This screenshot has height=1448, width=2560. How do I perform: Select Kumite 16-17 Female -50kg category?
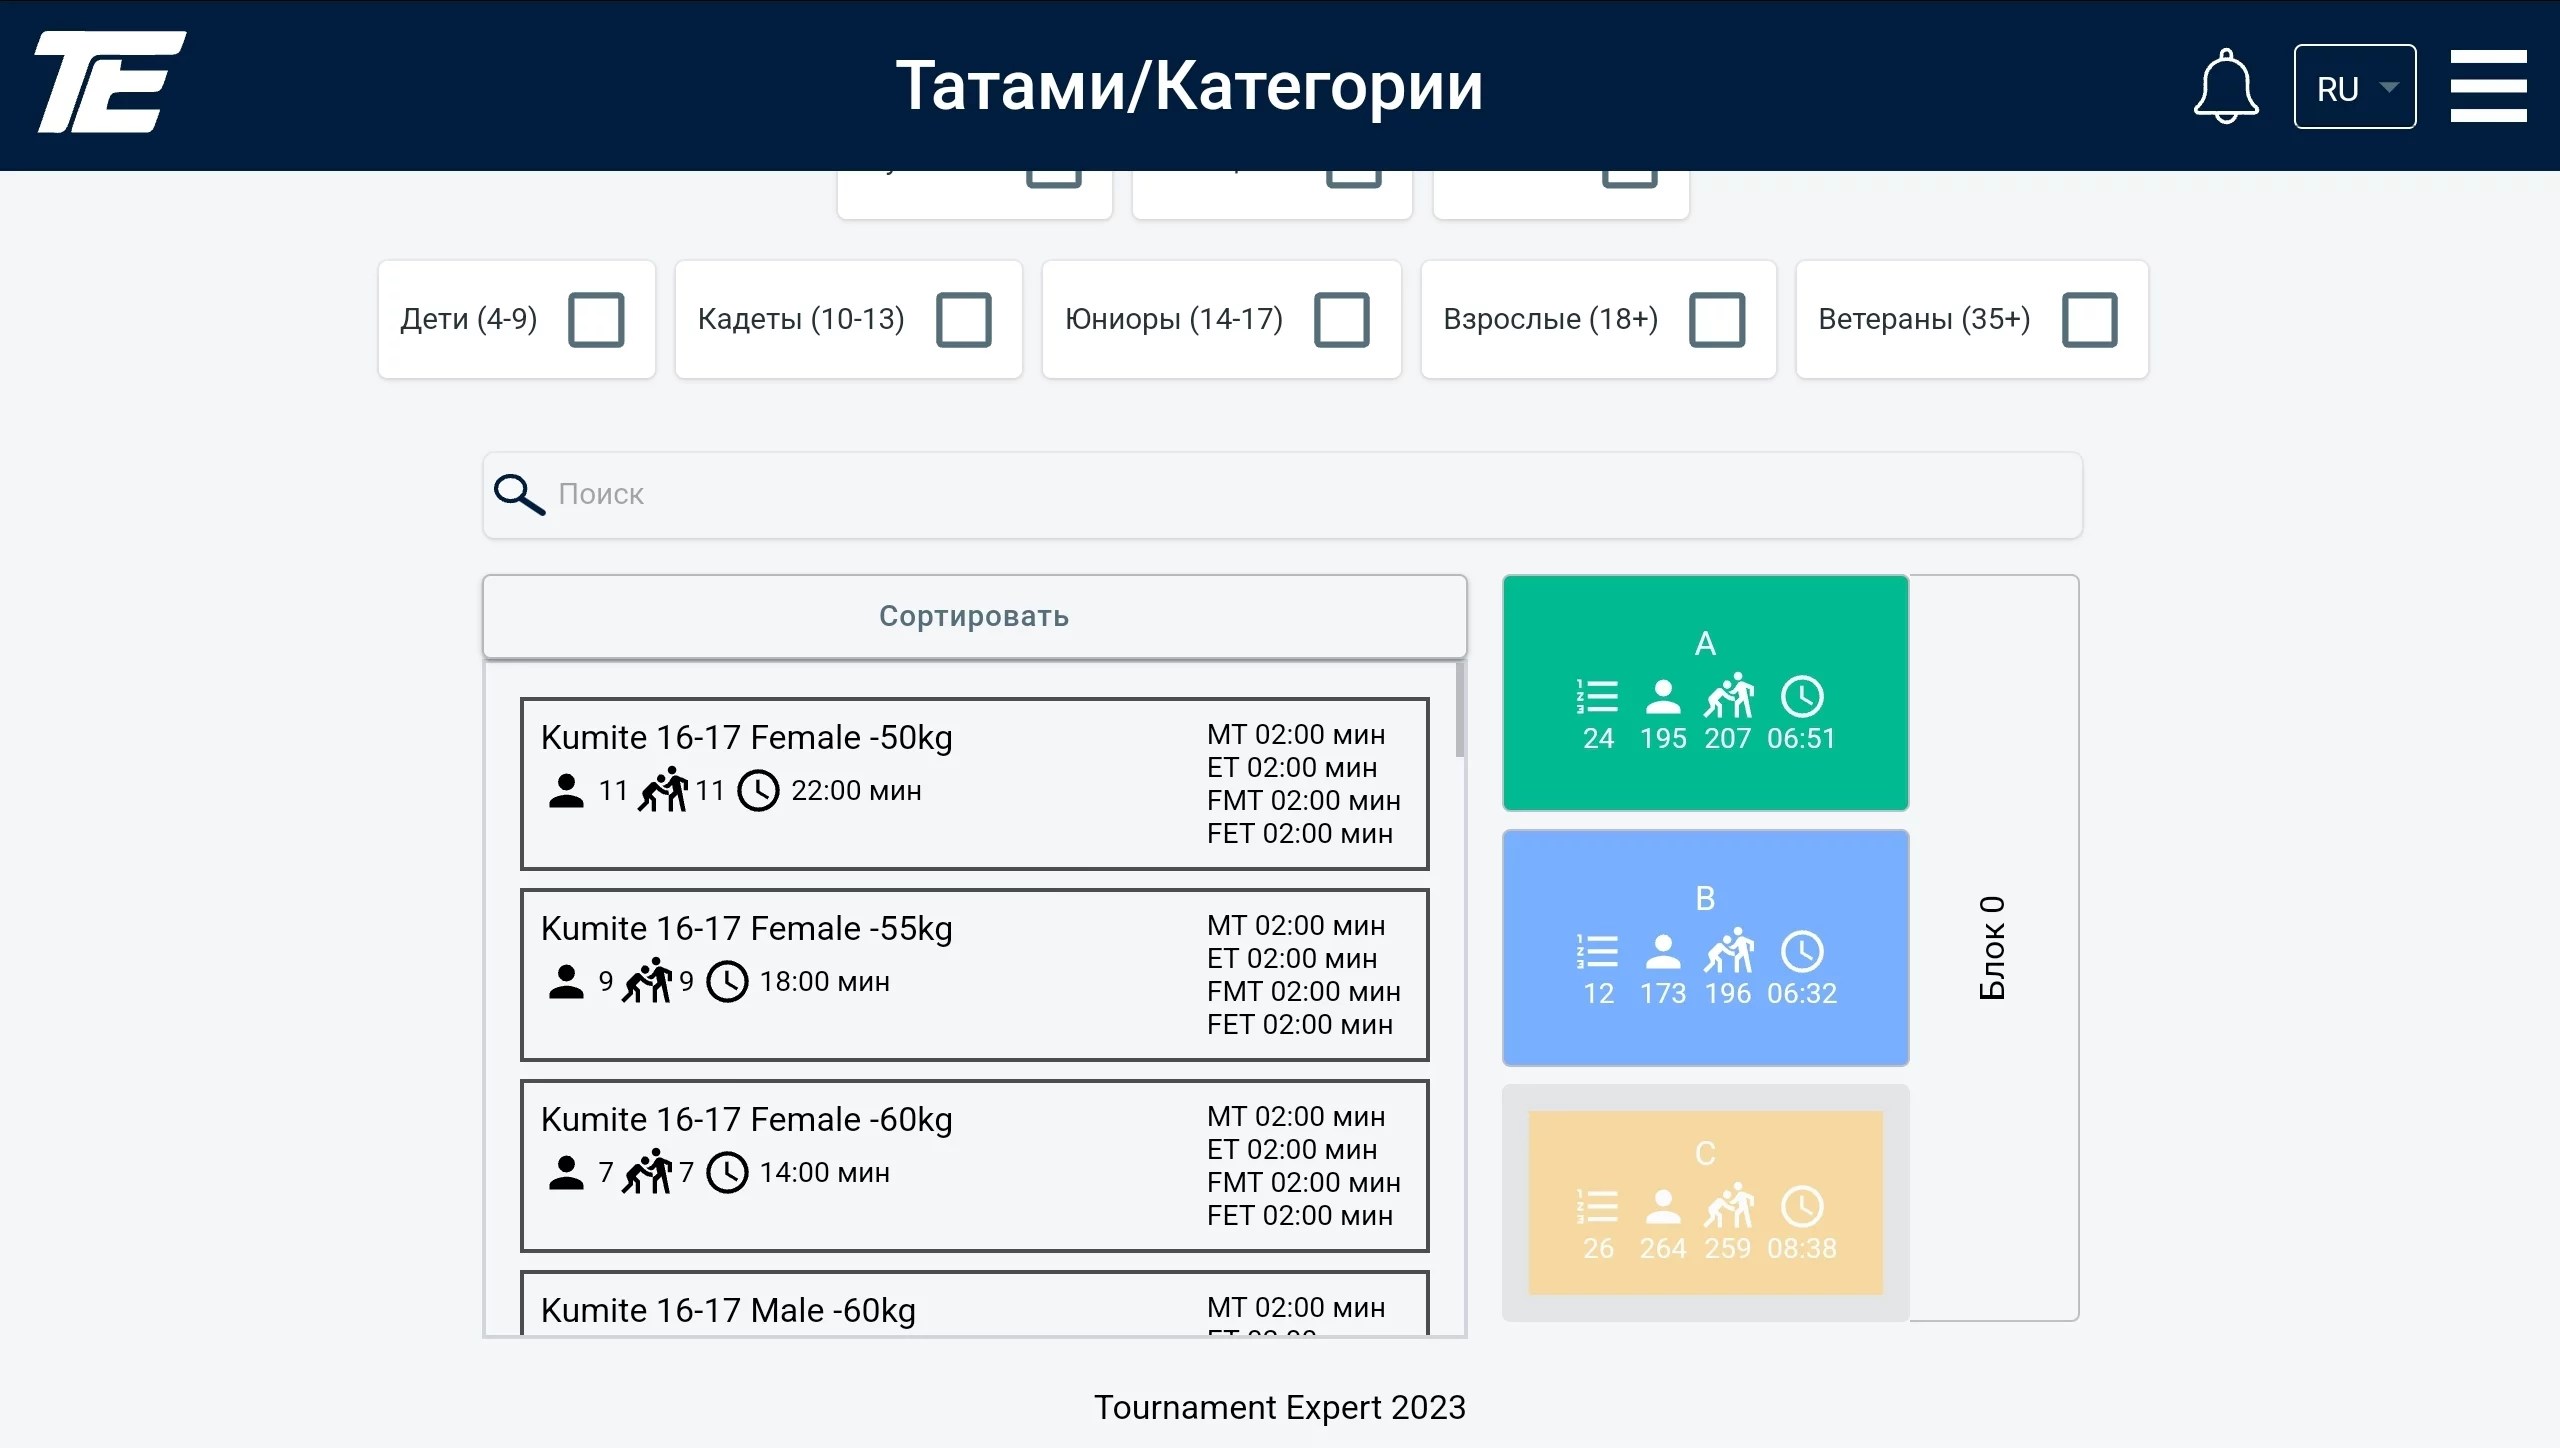[x=974, y=784]
